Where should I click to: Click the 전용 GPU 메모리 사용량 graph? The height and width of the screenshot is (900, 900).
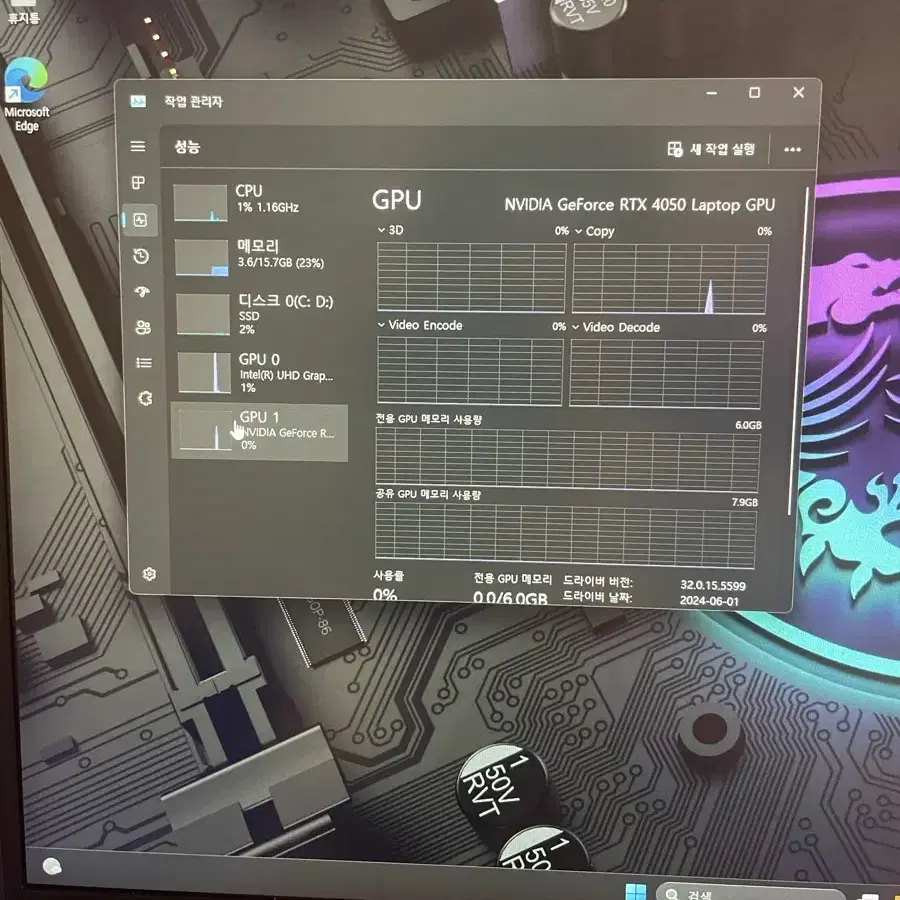(568, 460)
